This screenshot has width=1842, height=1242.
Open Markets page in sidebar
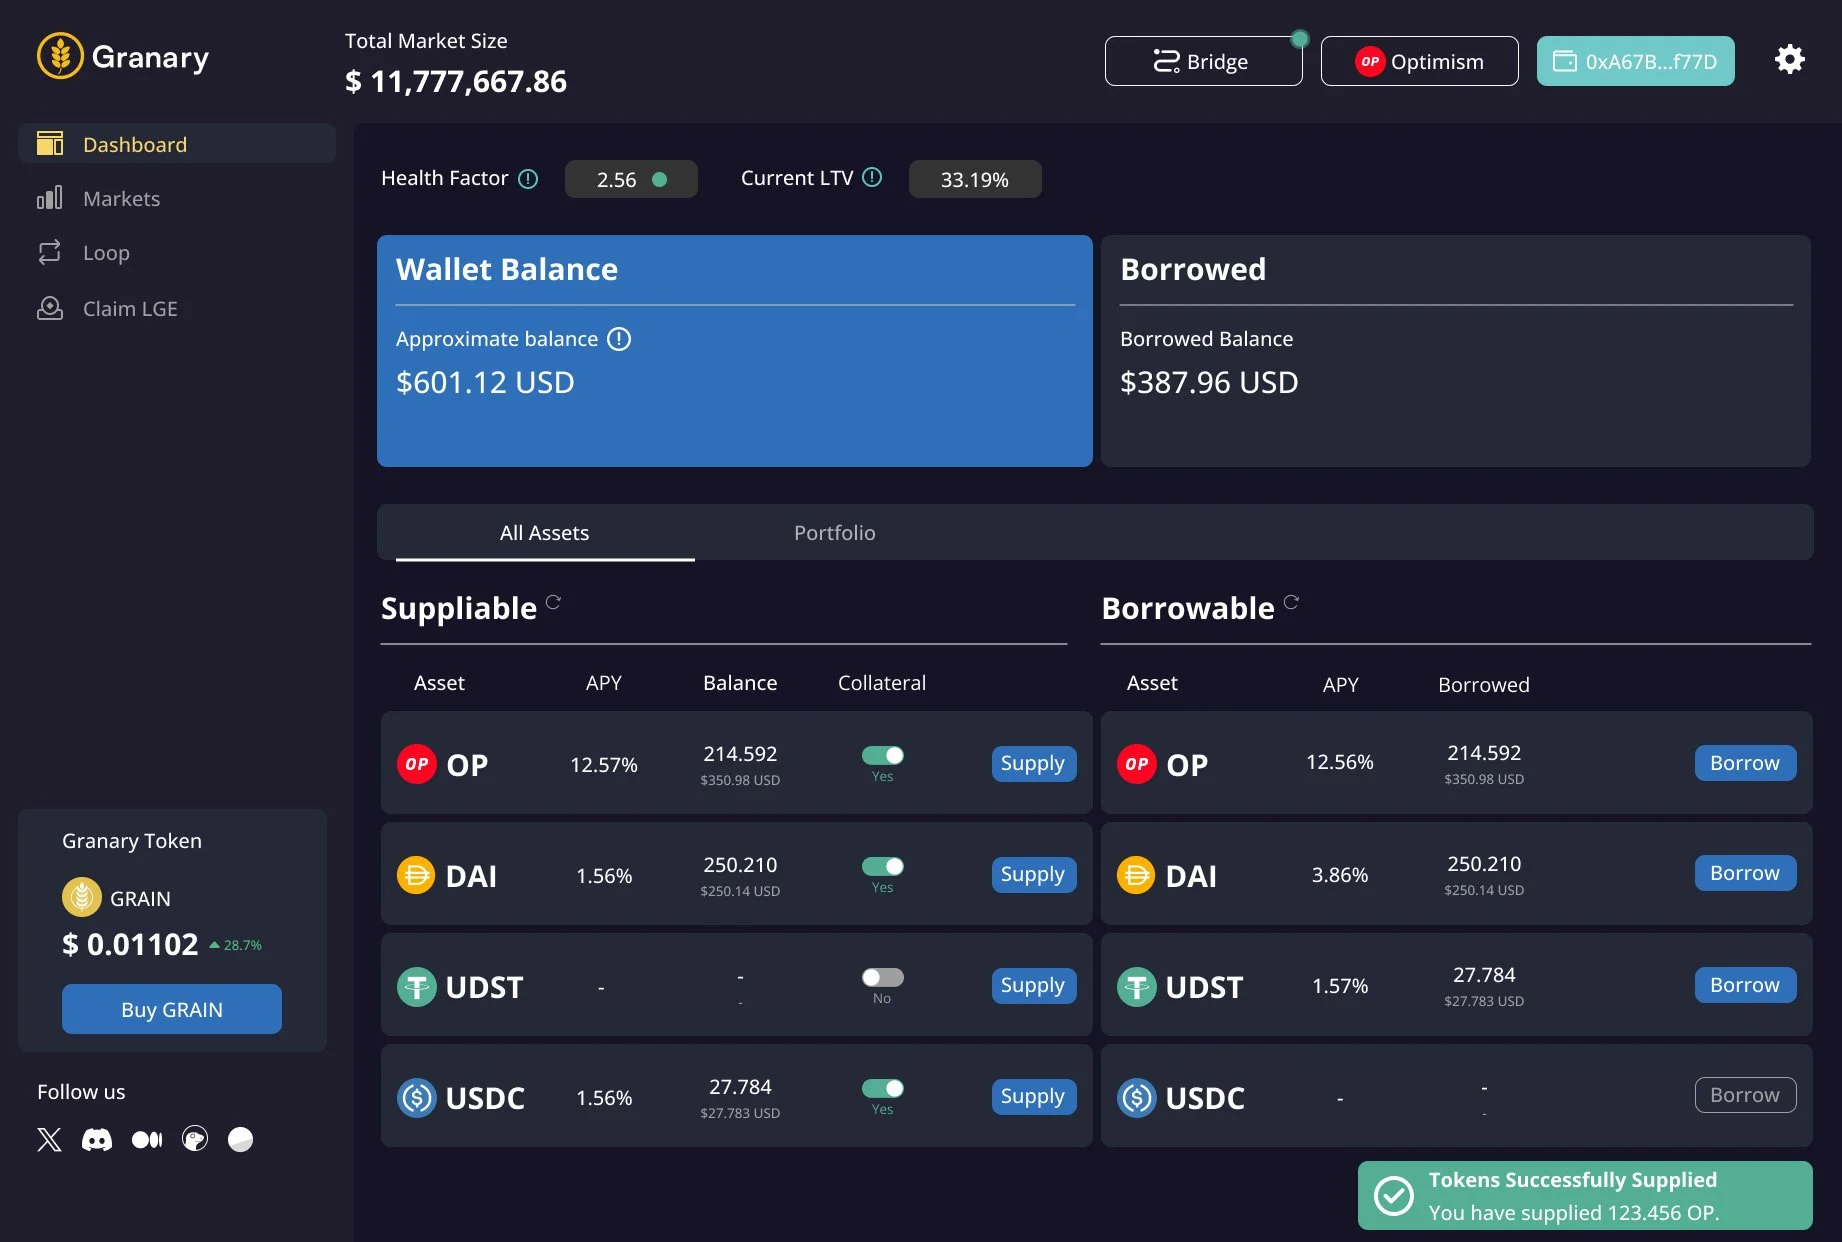[x=121, y=198]
